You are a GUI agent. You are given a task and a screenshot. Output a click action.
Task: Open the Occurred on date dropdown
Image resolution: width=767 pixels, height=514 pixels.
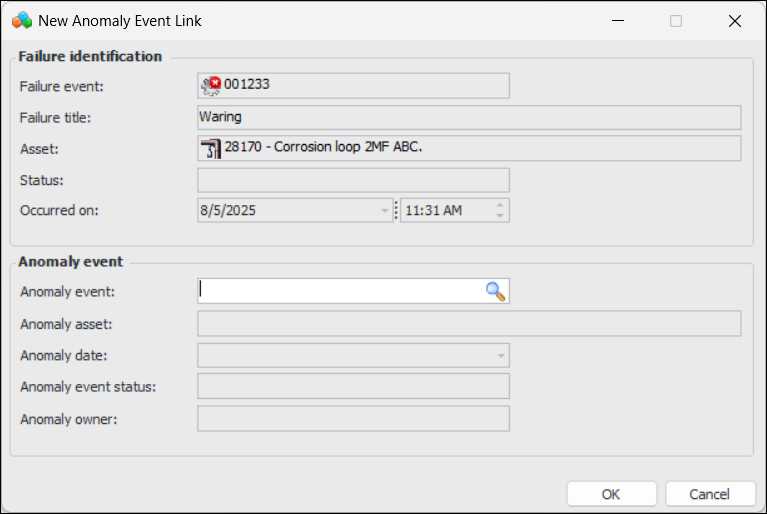(384, 210)
